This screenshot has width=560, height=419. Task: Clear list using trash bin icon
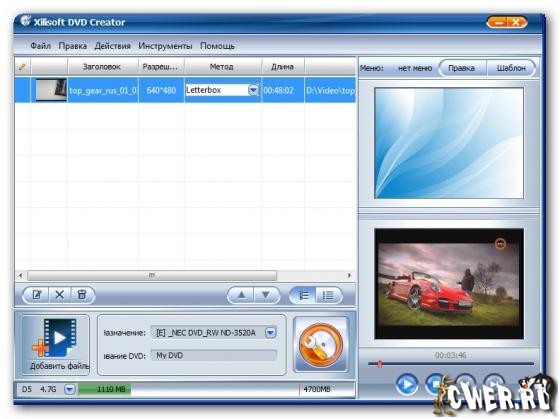(82, 295)
